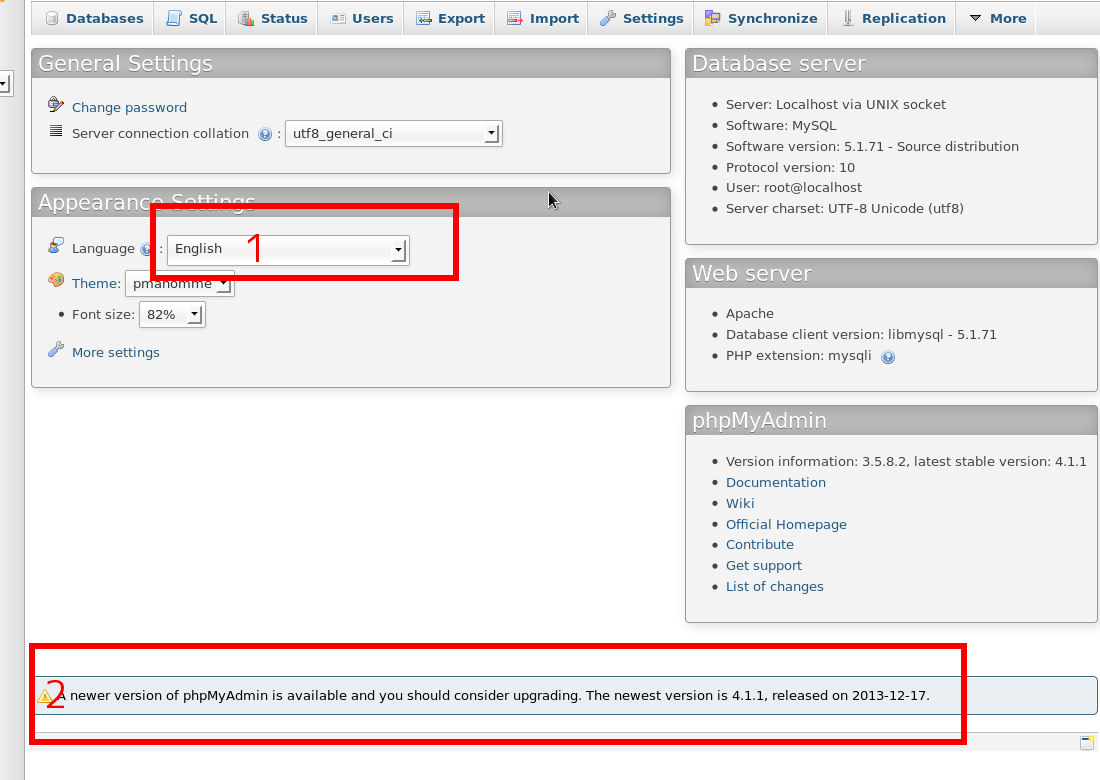The height and width of the screenshot is (780, 1100).
Task: Open the Font size dropdown showing 82%
Action: 172,315
